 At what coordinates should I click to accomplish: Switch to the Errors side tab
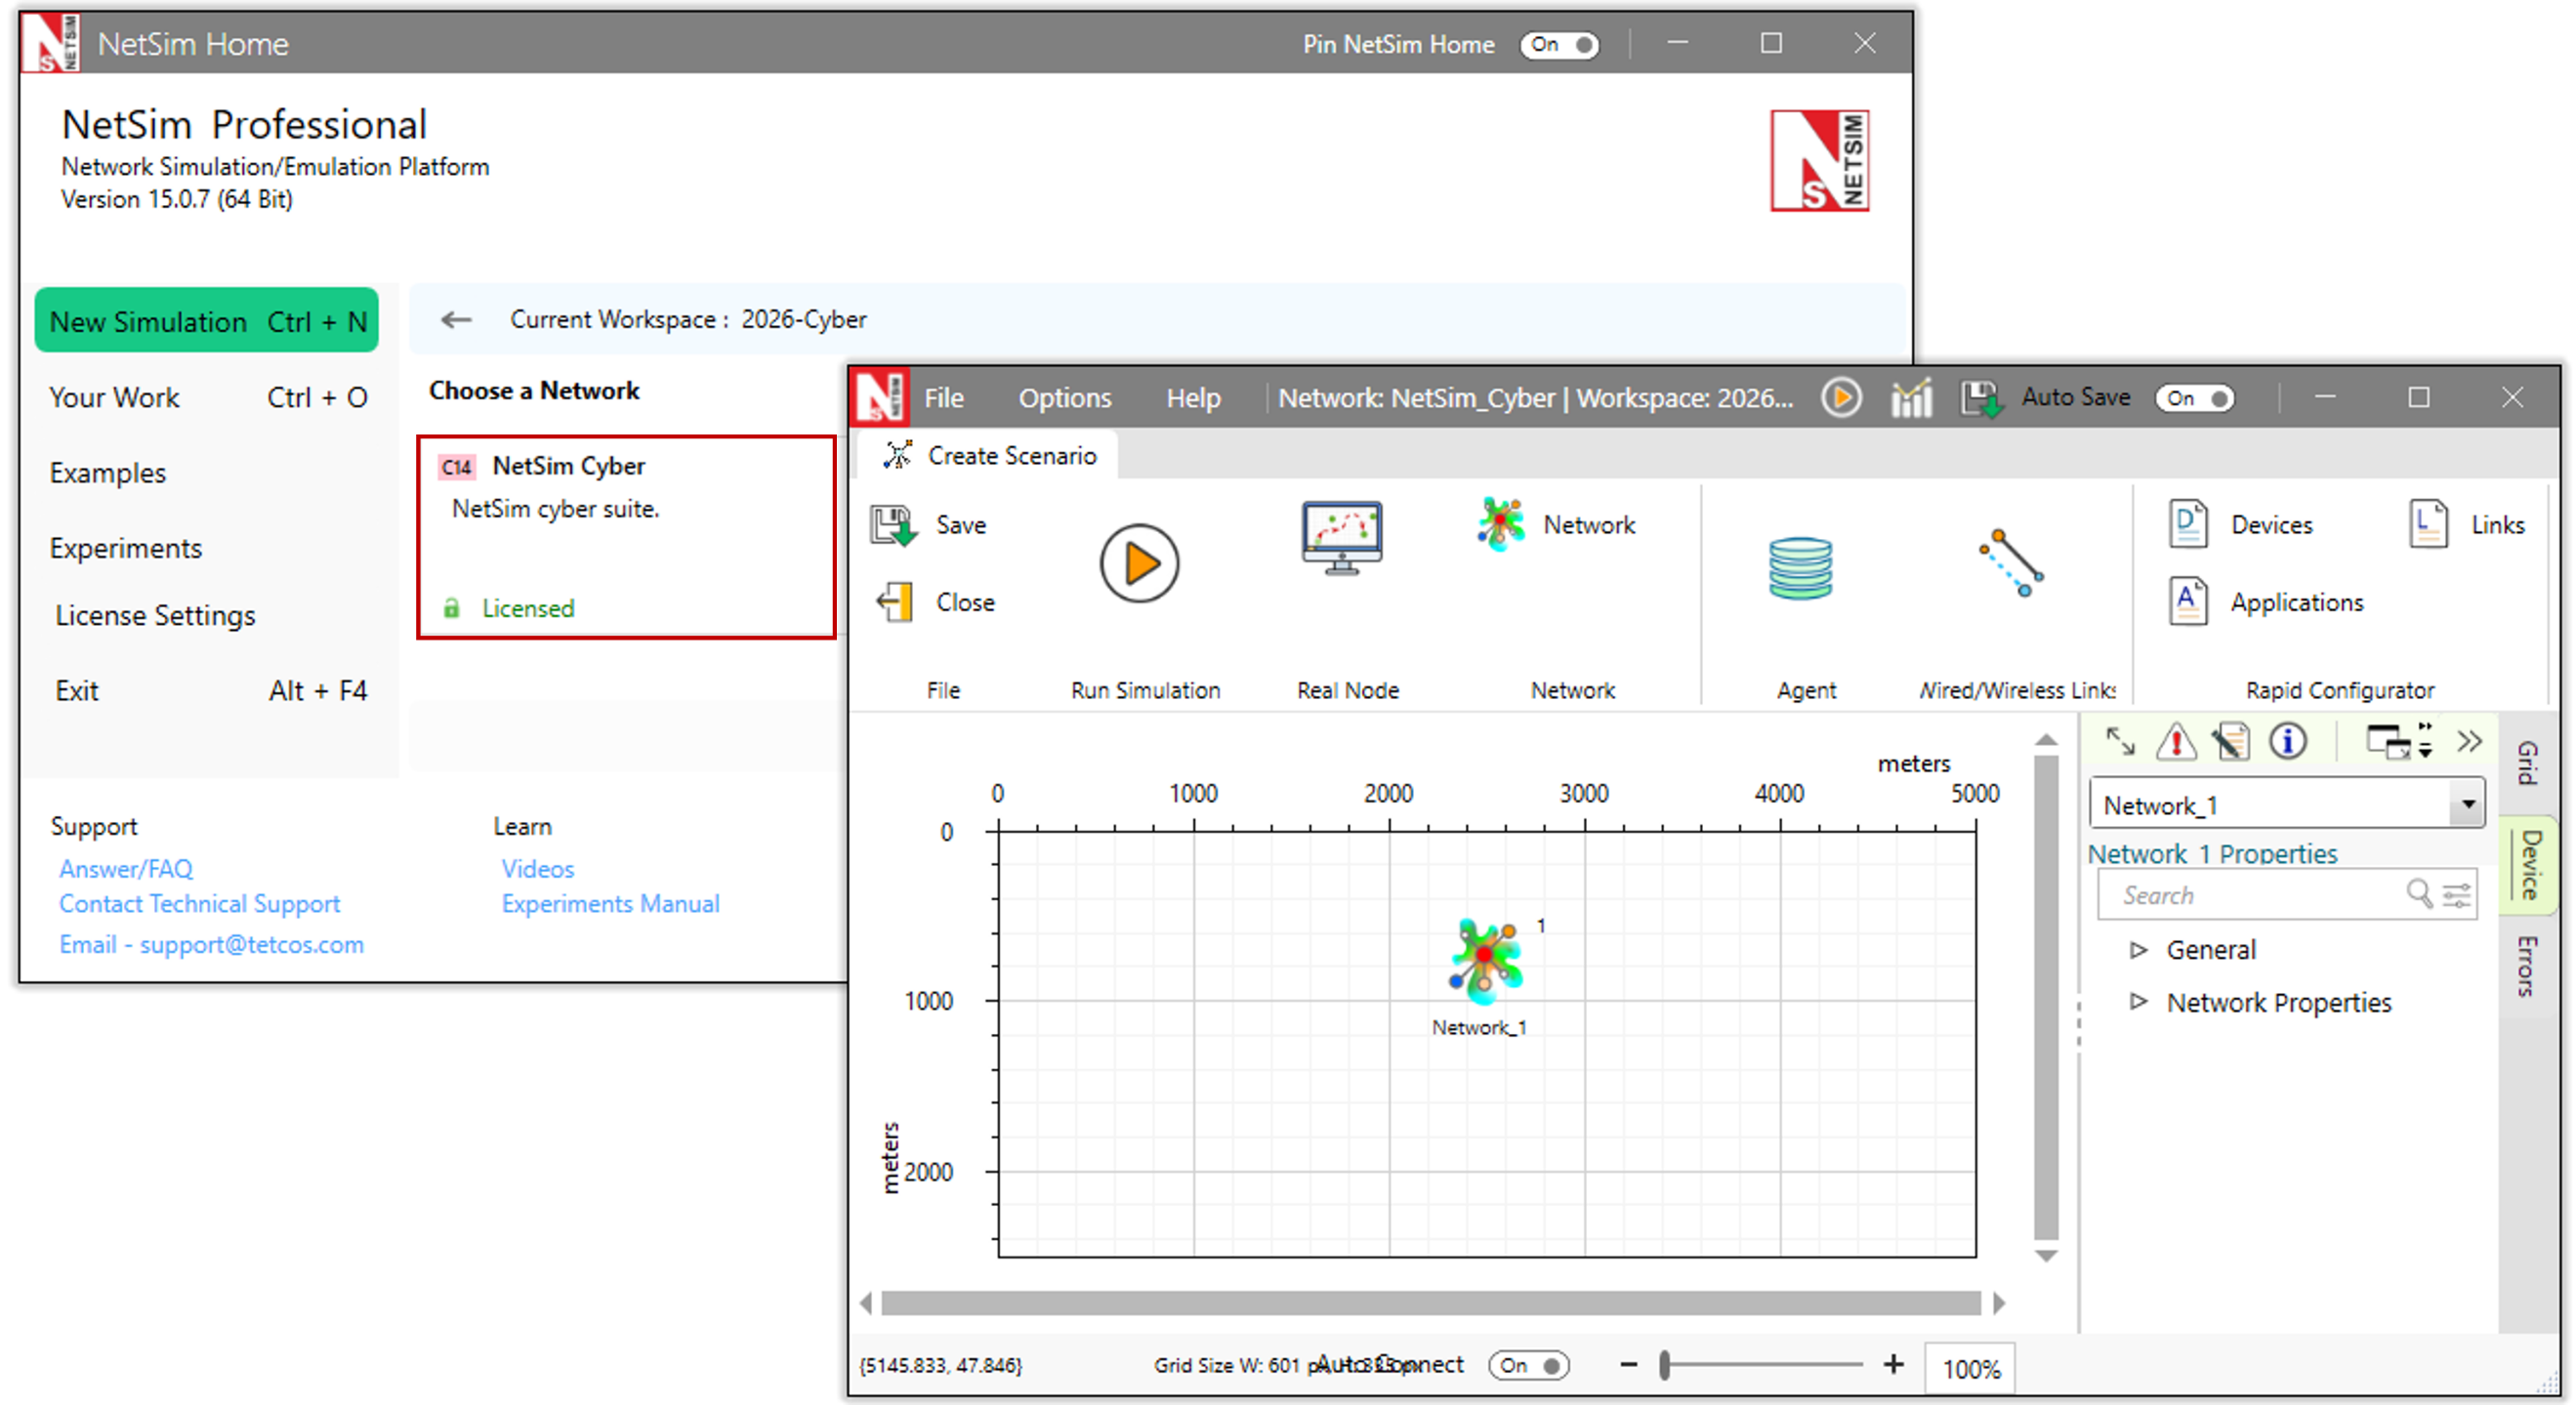pos(2527,964)
